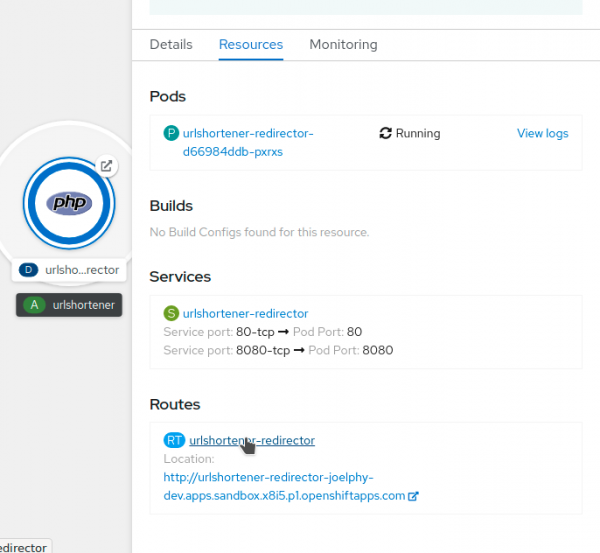Open the urlshortener-redirector service link
Image resolution: width=600 pixels, height=553 pixels.
click(246, 314)
